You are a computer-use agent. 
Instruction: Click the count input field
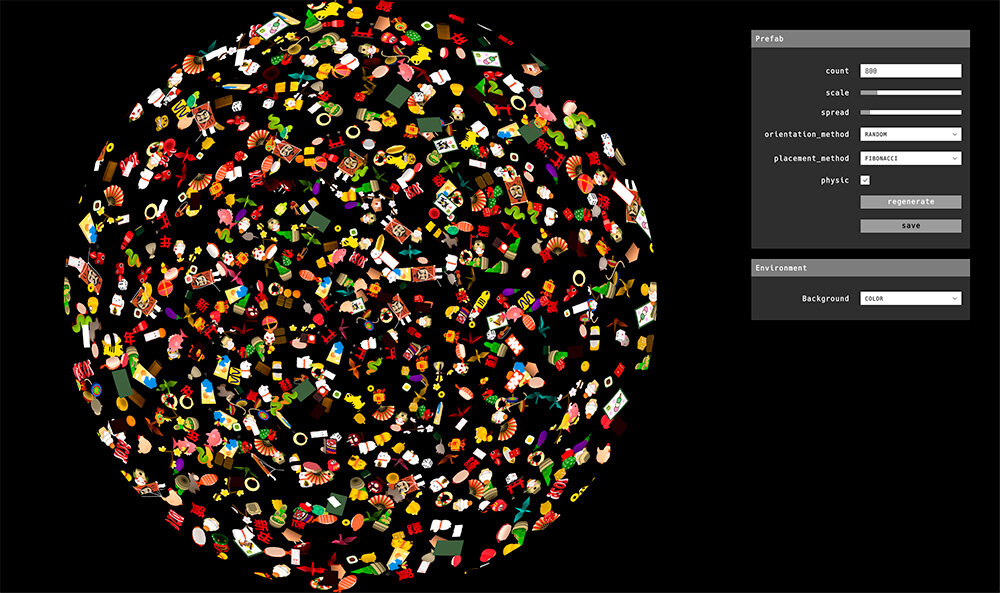click(x=910, y=71)
